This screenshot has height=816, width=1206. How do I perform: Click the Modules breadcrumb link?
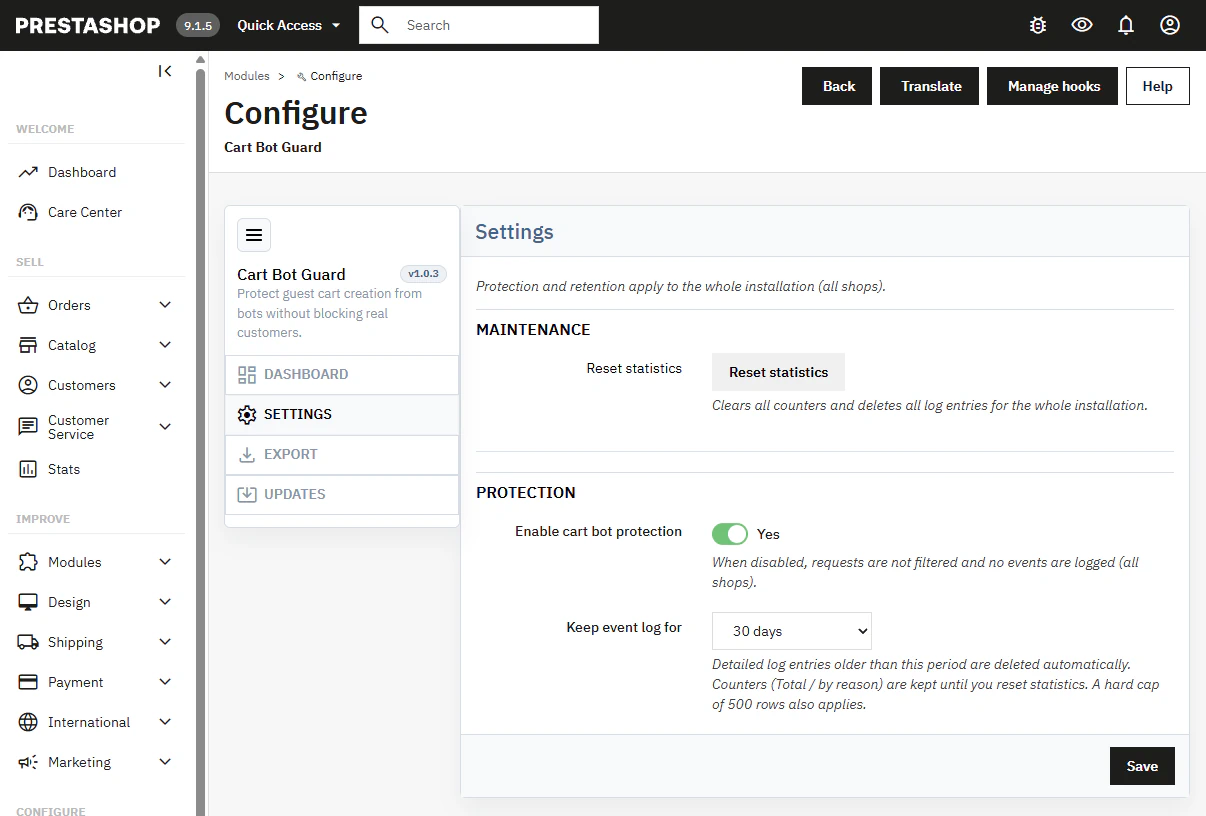point(247,76)
